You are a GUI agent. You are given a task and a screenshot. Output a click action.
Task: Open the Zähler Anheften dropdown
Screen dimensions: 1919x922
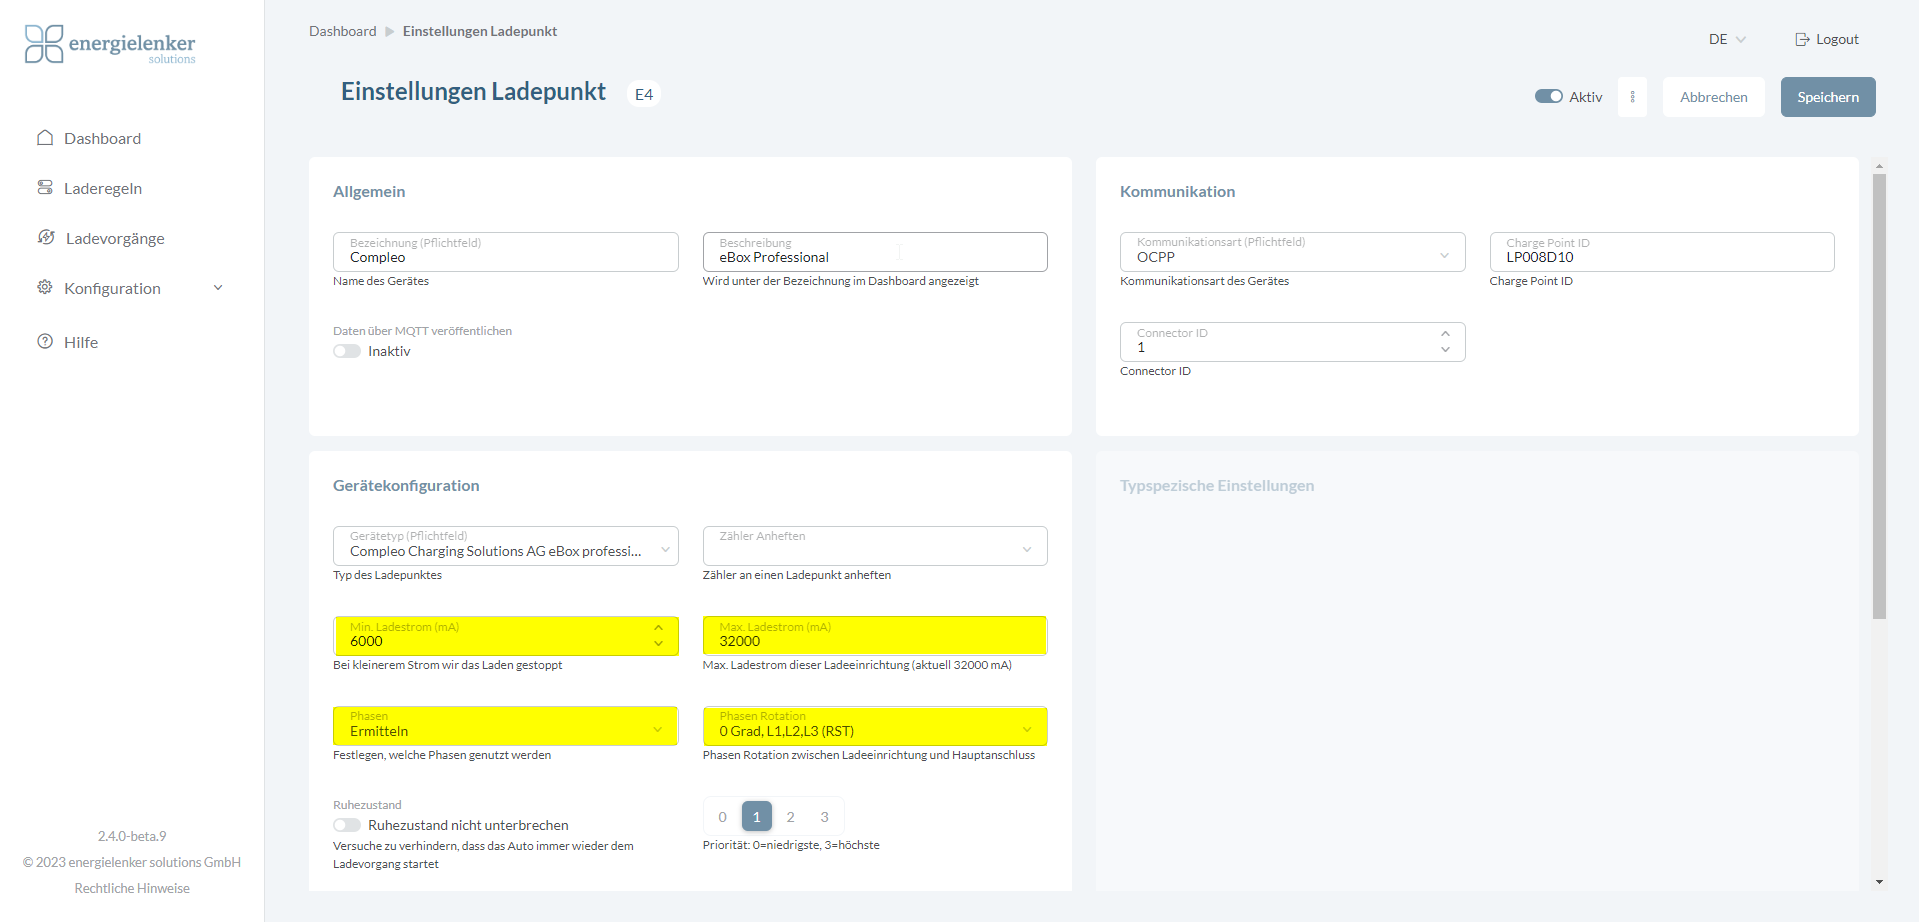pos(875,547)
